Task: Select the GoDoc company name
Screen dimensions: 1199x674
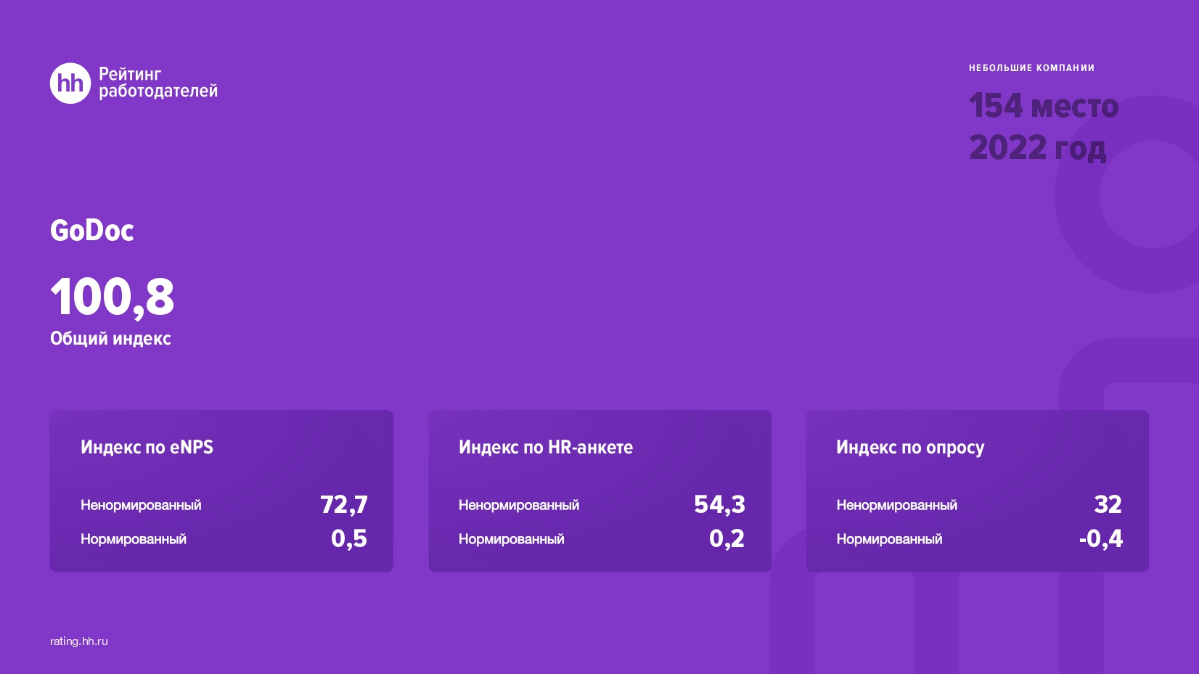Action: [92, 230]
